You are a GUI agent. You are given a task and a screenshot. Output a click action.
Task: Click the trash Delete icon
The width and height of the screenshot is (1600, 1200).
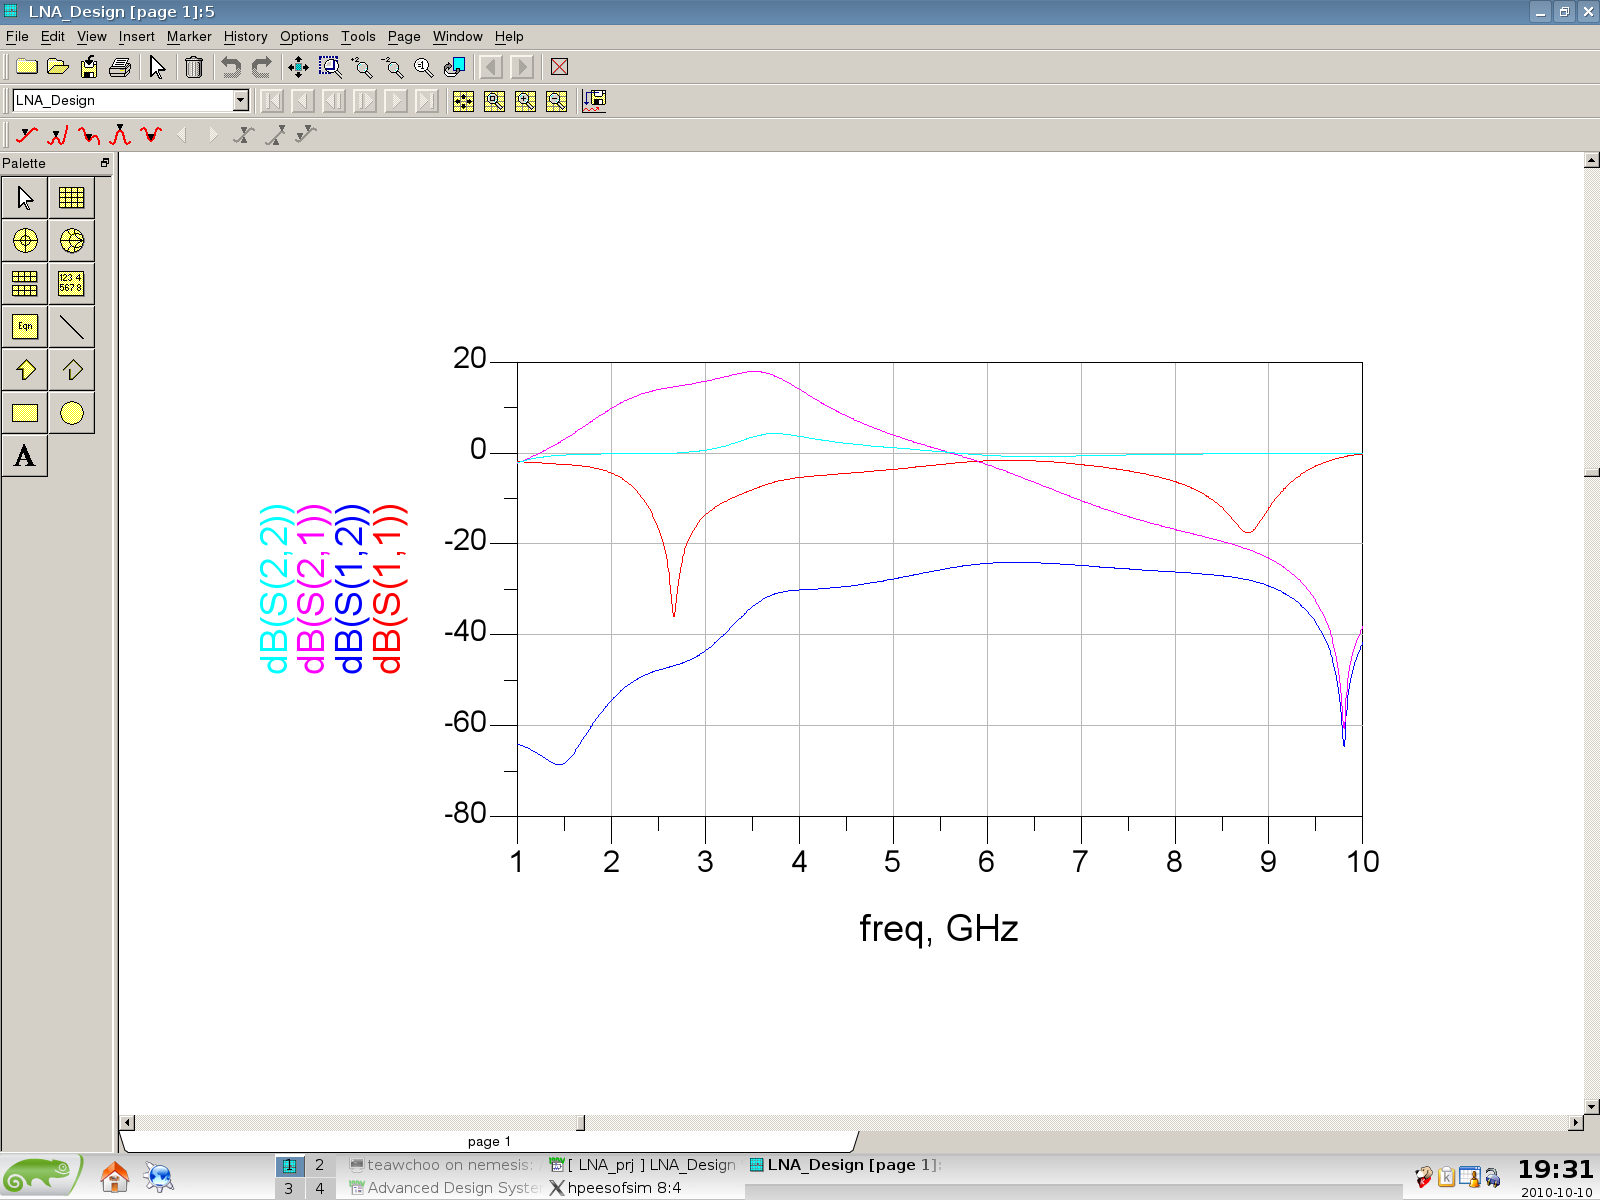[194, 67]
